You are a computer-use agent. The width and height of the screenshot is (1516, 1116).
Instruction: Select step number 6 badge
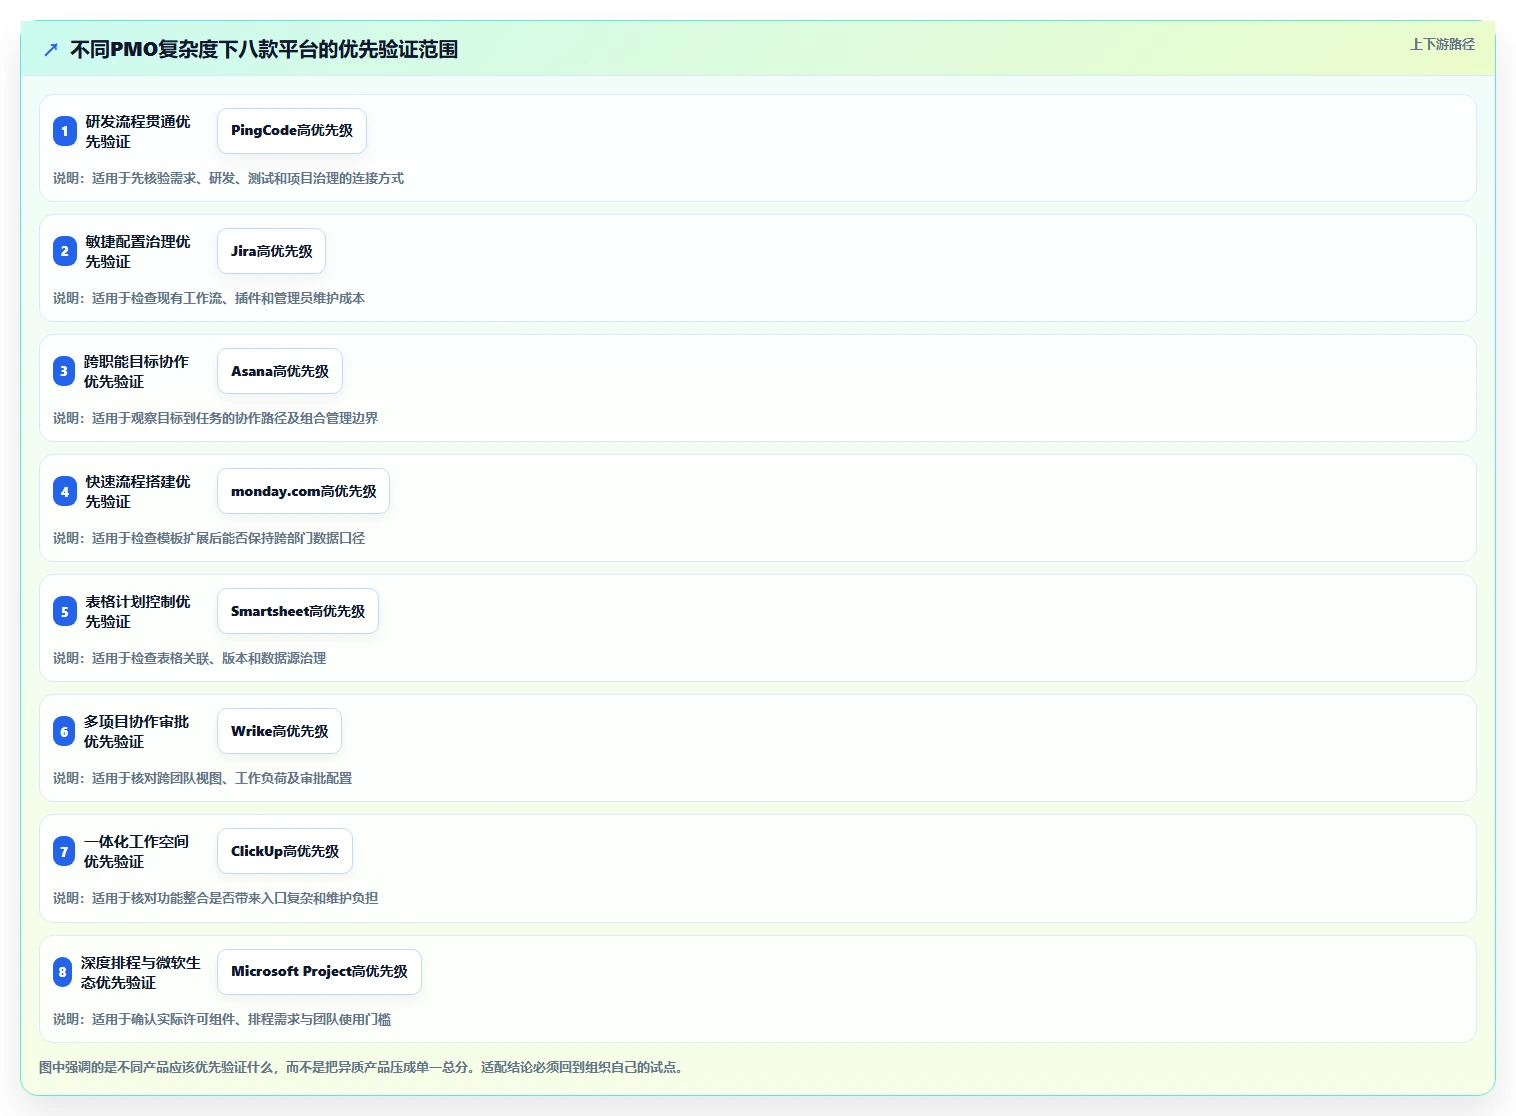pyautogui.click(x=64, y=731)
